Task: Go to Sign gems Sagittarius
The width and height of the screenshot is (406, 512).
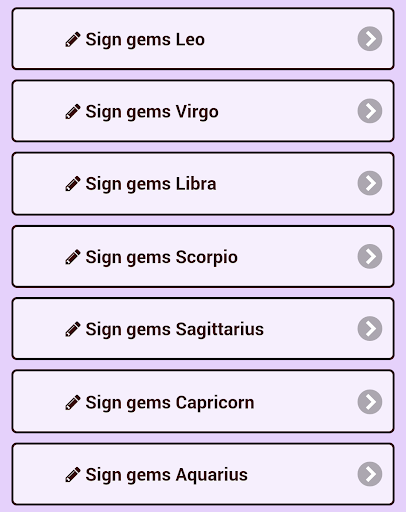Action: coord(203,329)
